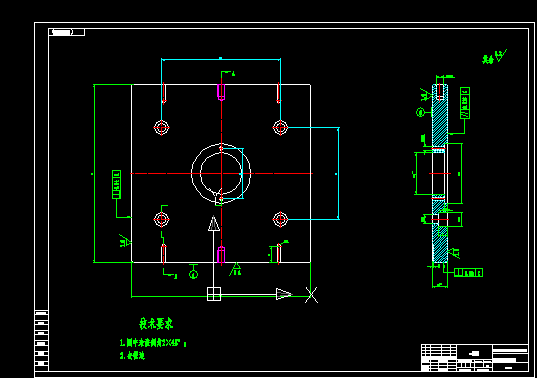This screenshot has height=378, width=537.
Task: Click the UCS Y-axis arrowhead pointing up
Action: pos(214,223)
